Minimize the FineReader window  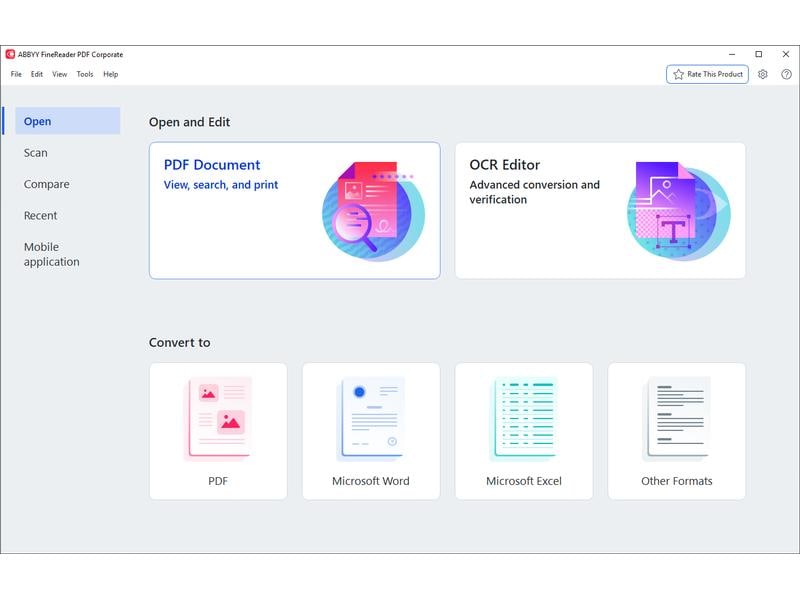click(x=732, y=54)
